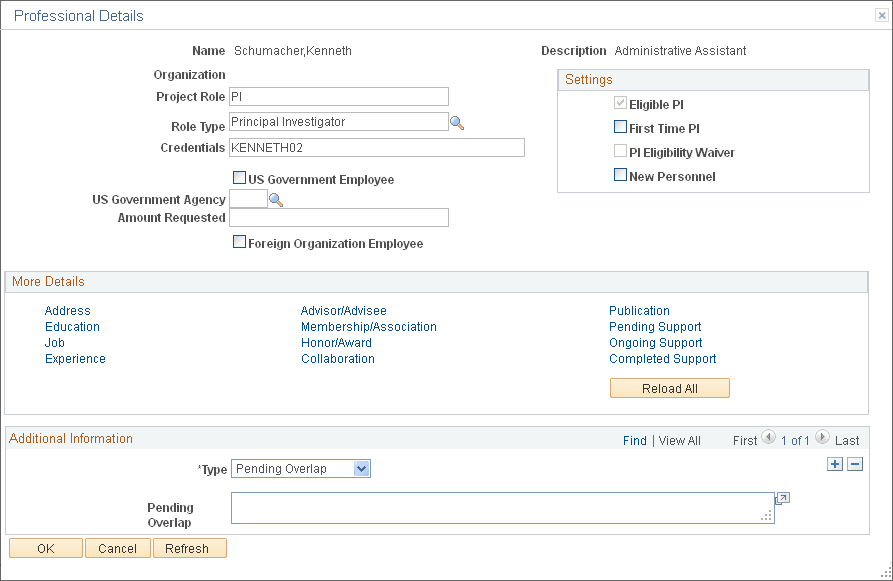Check the First Time PI checkbox
Image resolution: width=893 pixels, height=581 pixels.
pos(622,128)
